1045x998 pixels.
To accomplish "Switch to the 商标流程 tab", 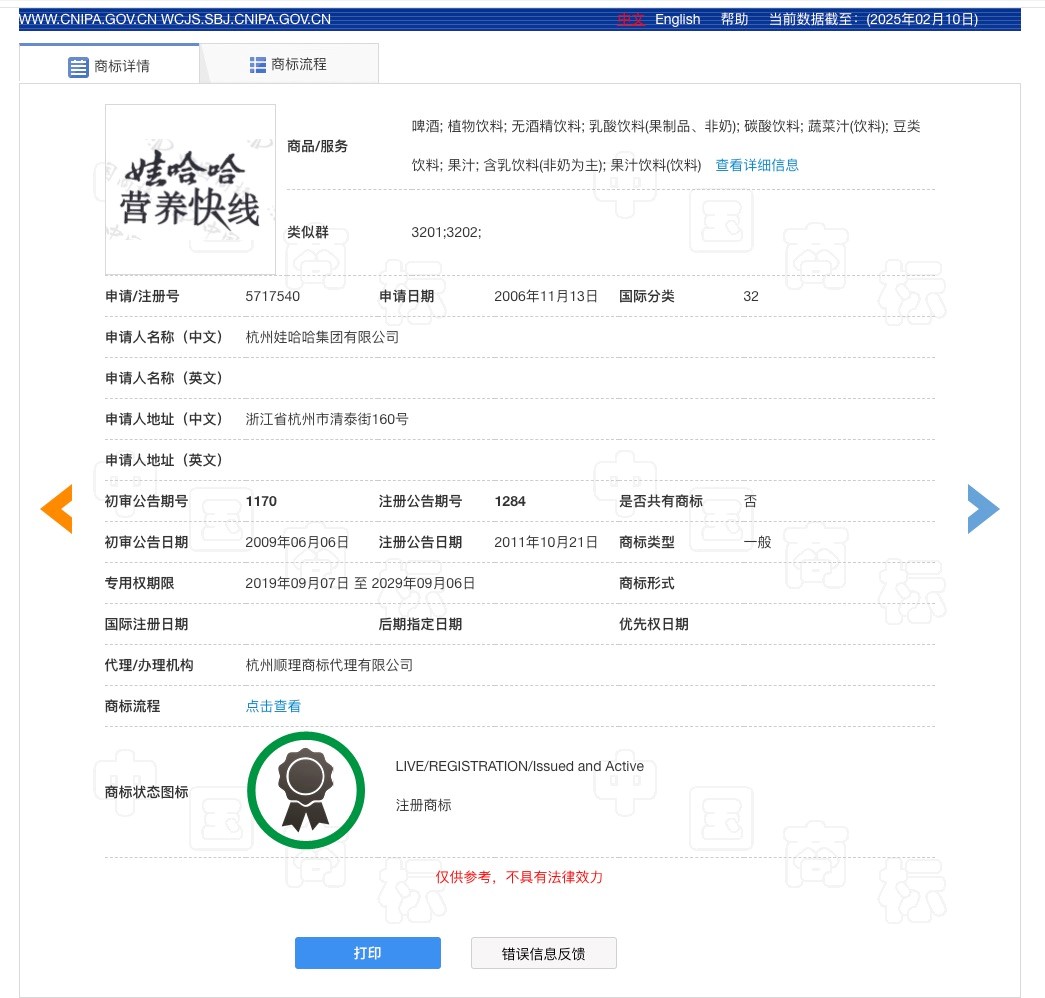I will (289, 64).
